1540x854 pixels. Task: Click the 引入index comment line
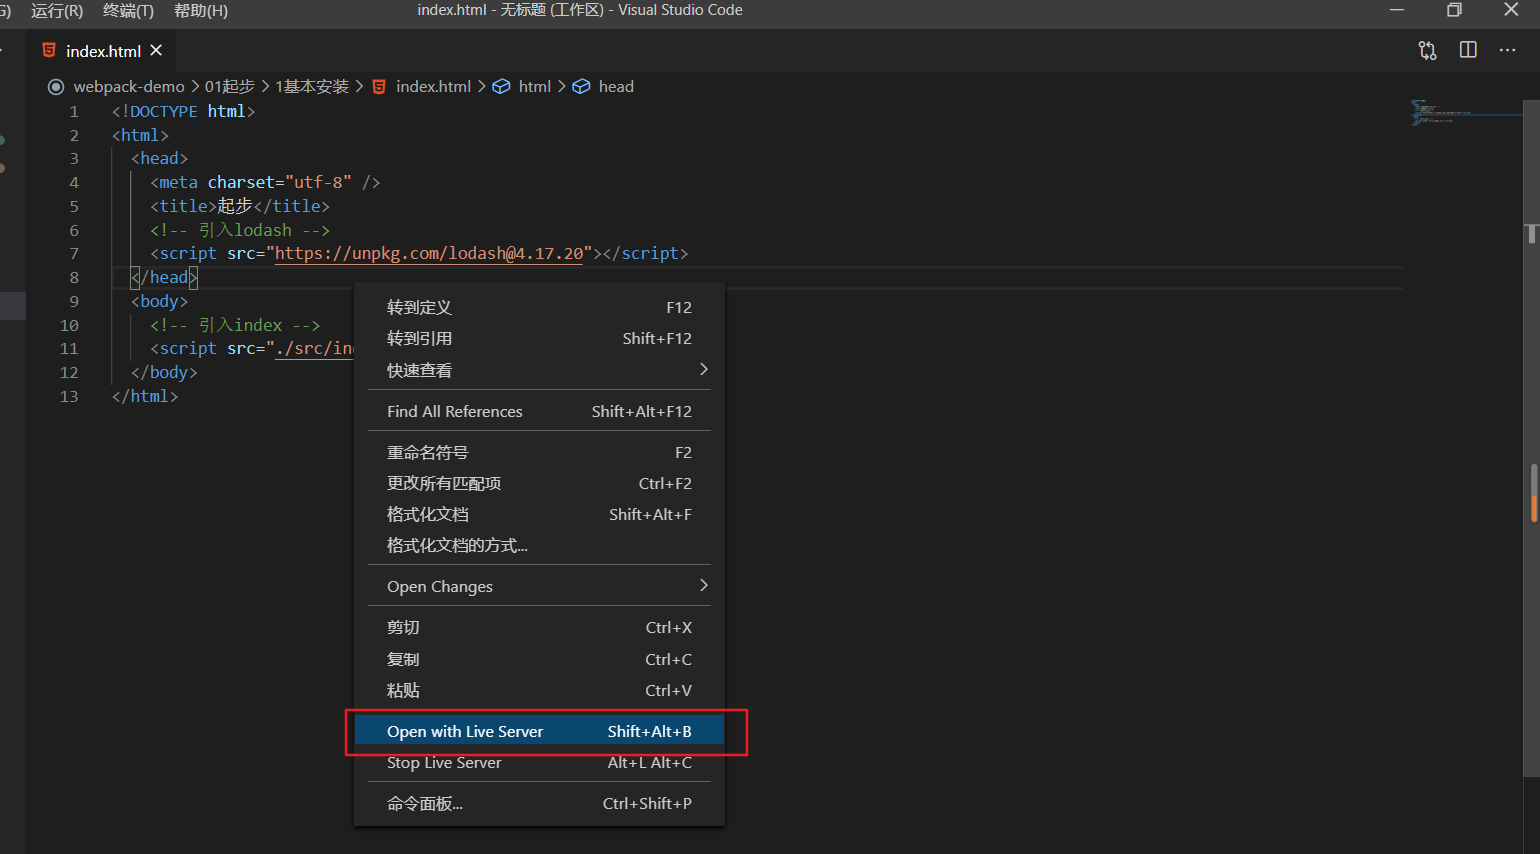coord(235,325)
